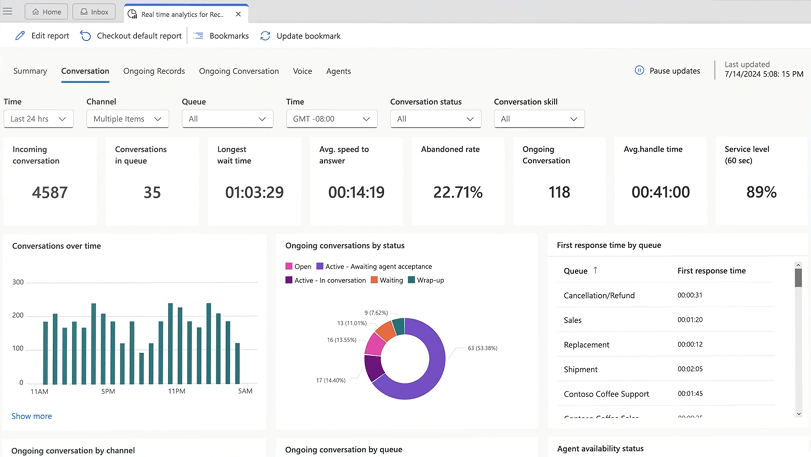Open the hamburger navigation menu
Screen dimensions: 811x457
8,12
